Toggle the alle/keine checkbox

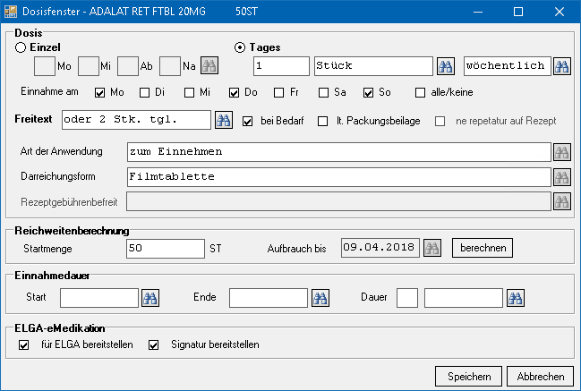coord(420,93)
